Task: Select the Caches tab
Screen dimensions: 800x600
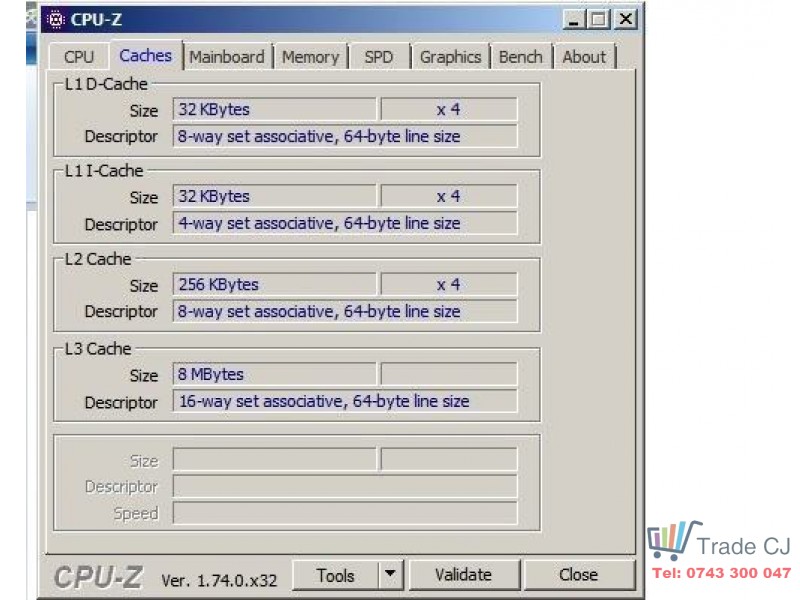Action: [145, 55]
